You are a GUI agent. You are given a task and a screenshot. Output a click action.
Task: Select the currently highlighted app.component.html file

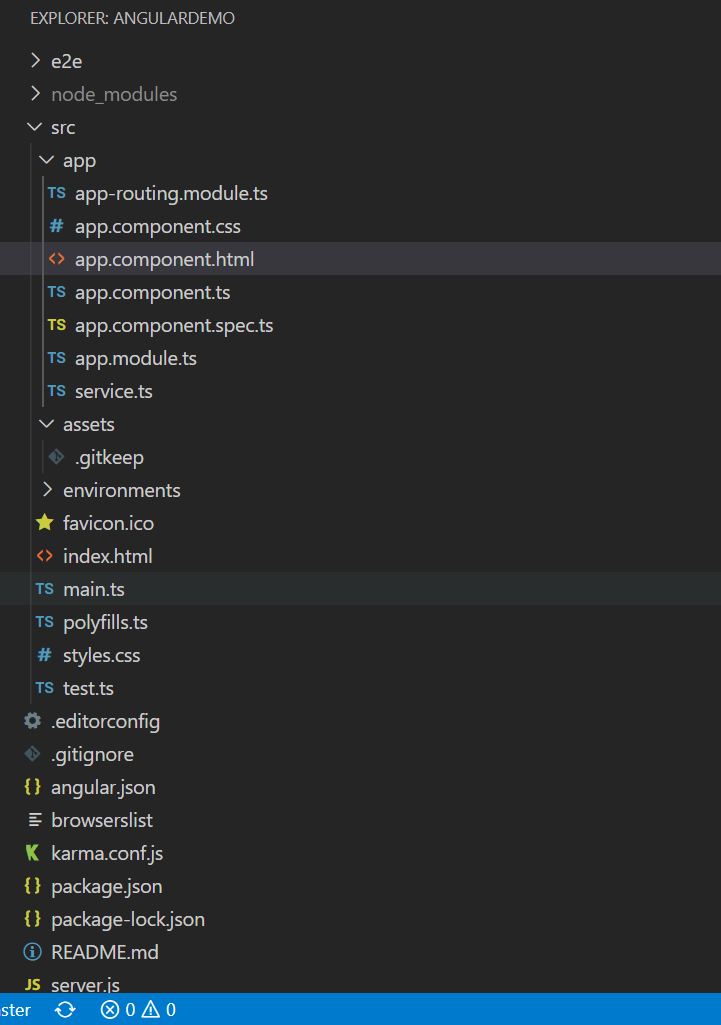click(x=164, y=259)
